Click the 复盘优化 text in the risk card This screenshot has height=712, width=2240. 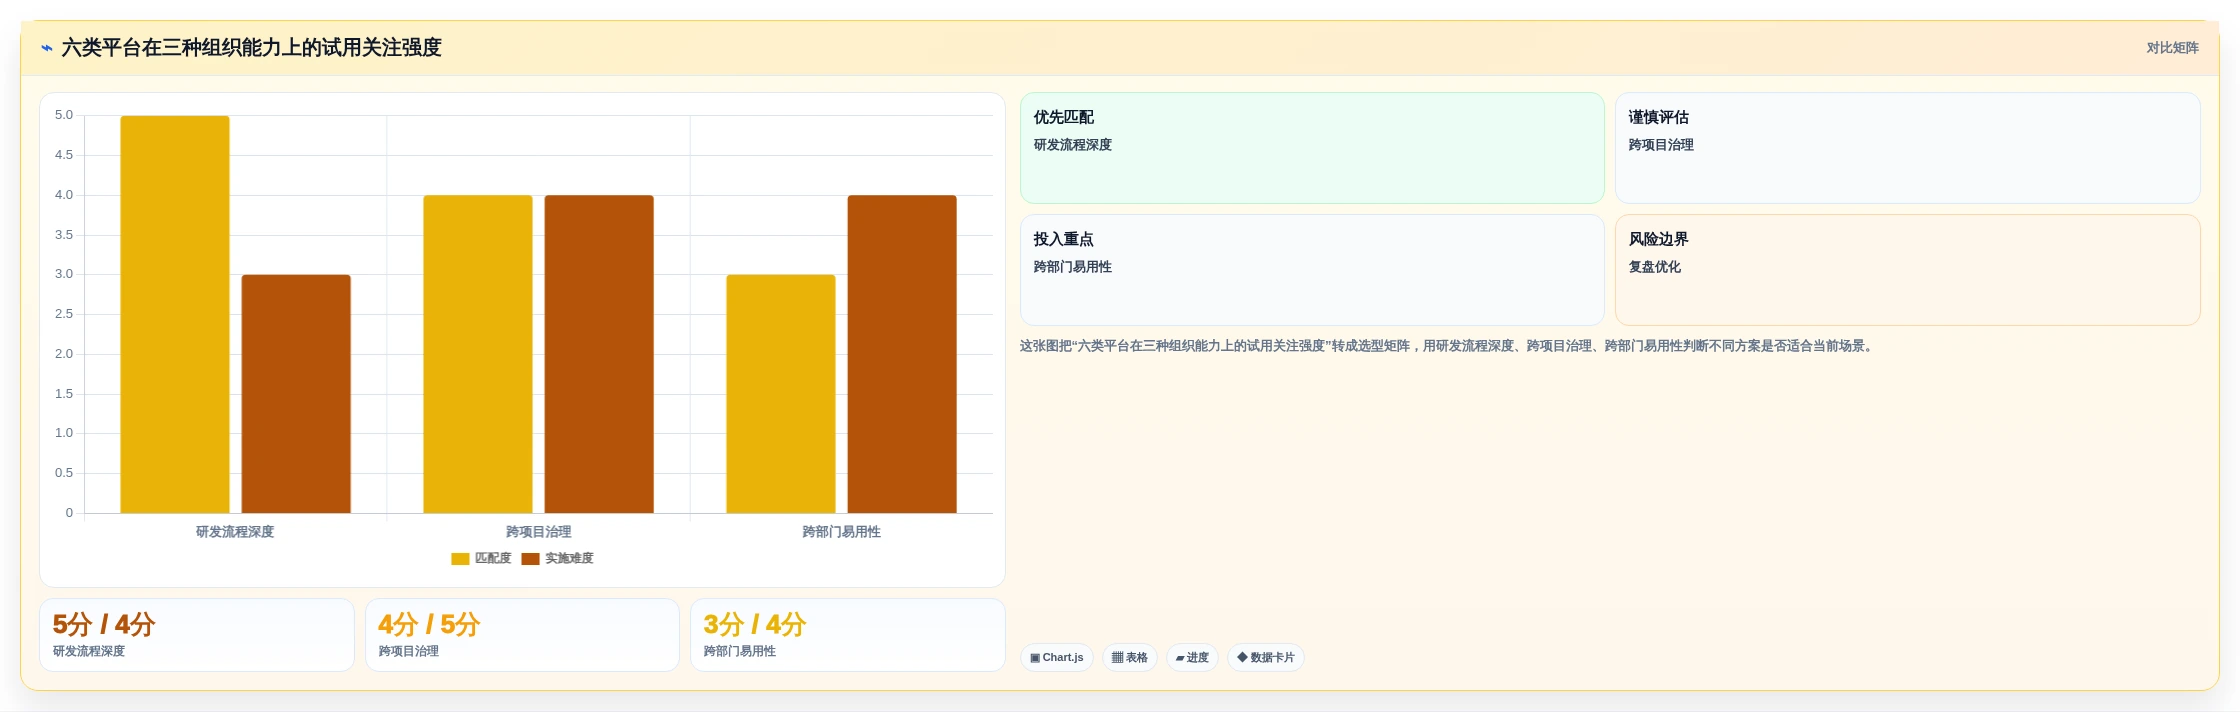pos(1655,267)
